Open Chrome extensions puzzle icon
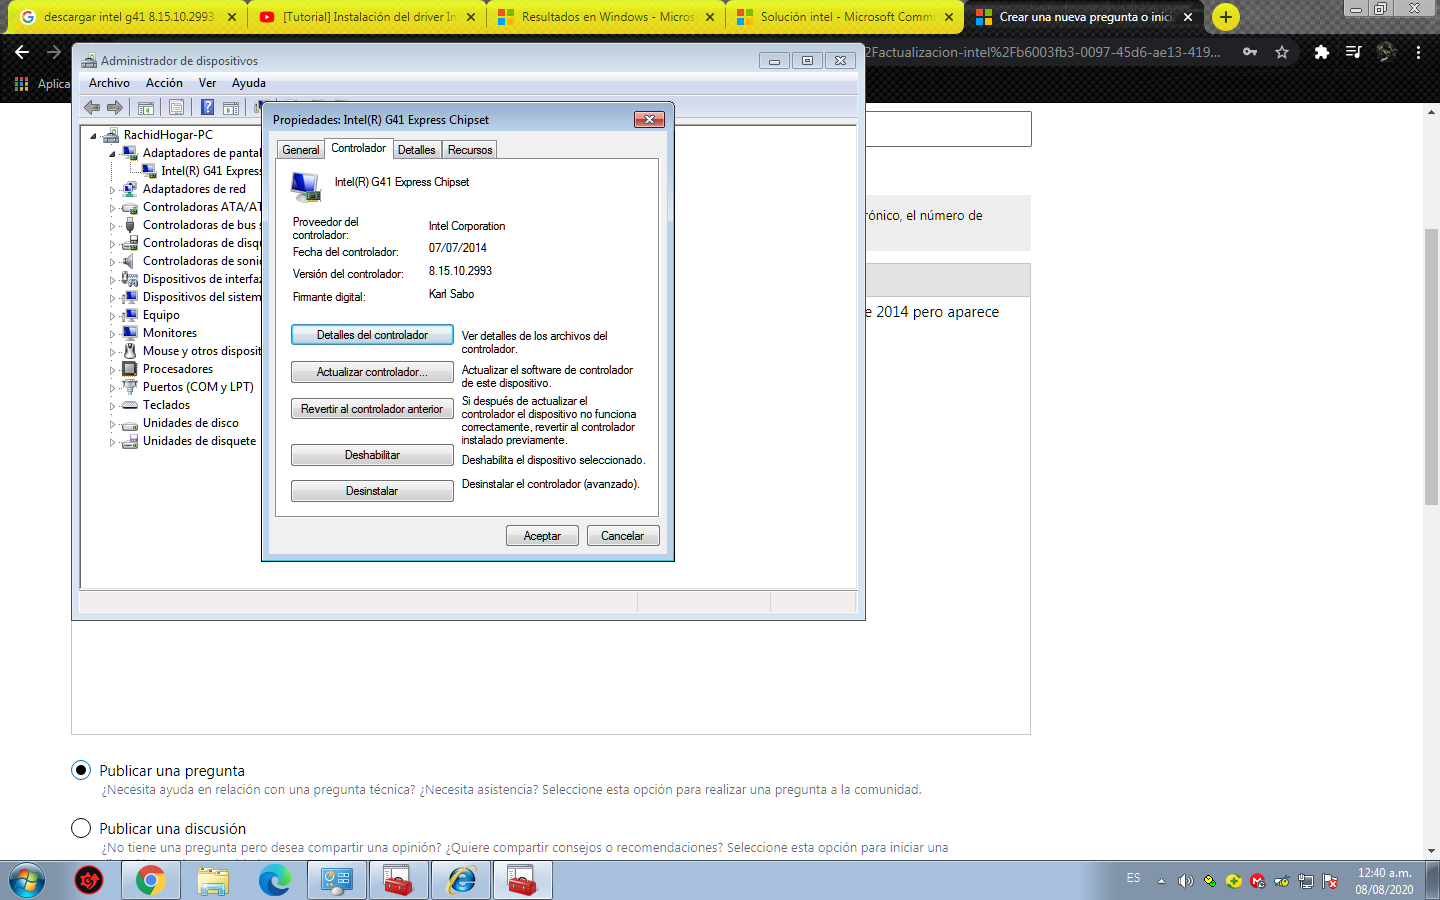The height and width of the screenshot is (900, 1440). 1321,52
